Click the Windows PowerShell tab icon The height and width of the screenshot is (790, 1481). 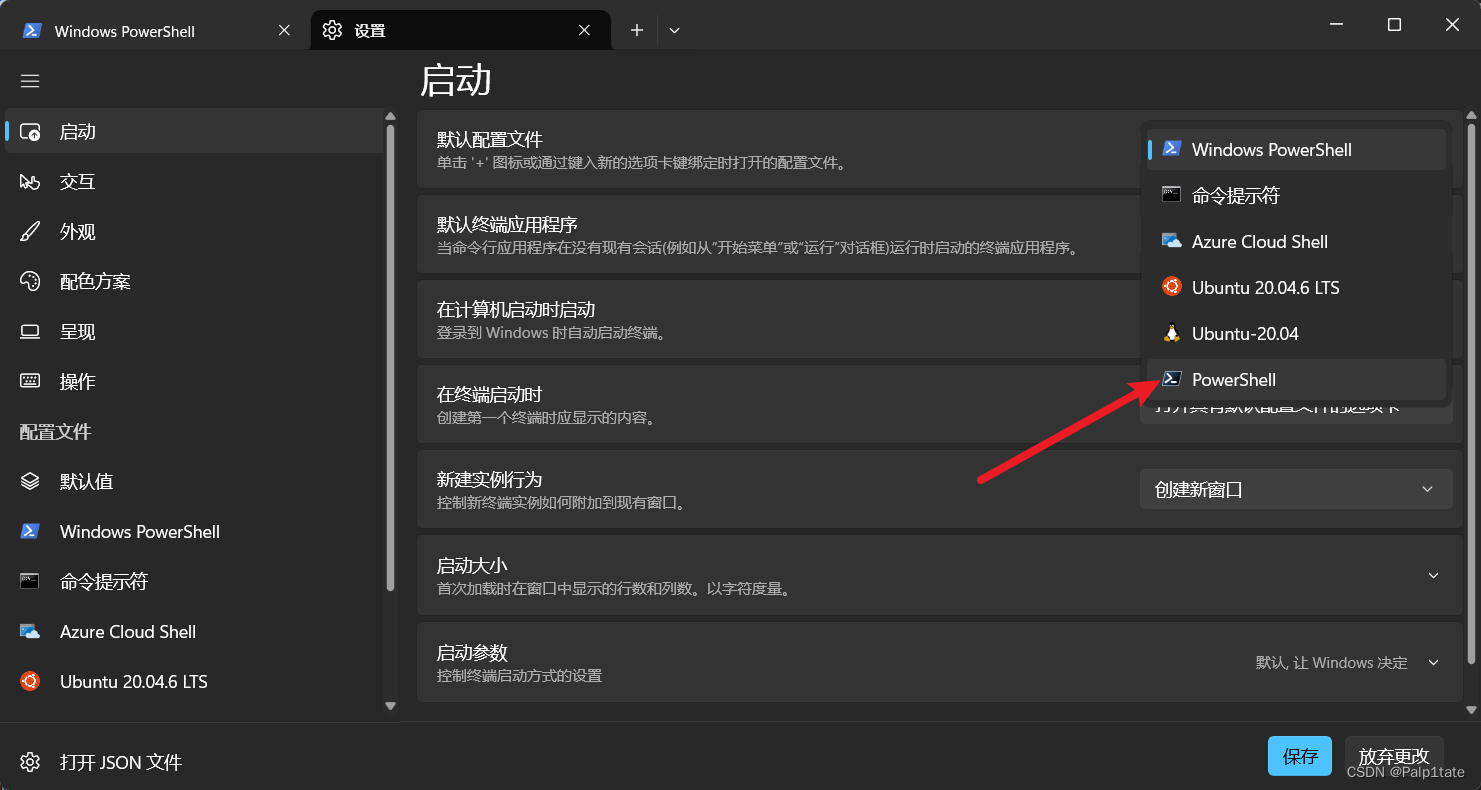pyautogui.click(x=32, y=30)
